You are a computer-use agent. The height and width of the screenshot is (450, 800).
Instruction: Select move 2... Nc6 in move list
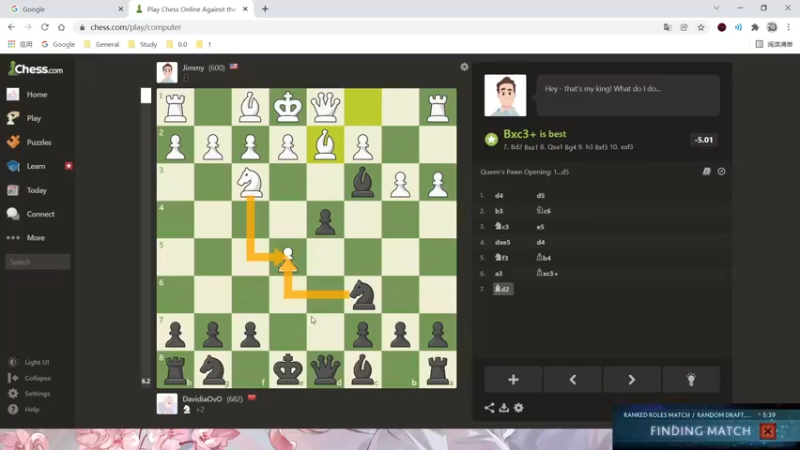pos(543,211)
